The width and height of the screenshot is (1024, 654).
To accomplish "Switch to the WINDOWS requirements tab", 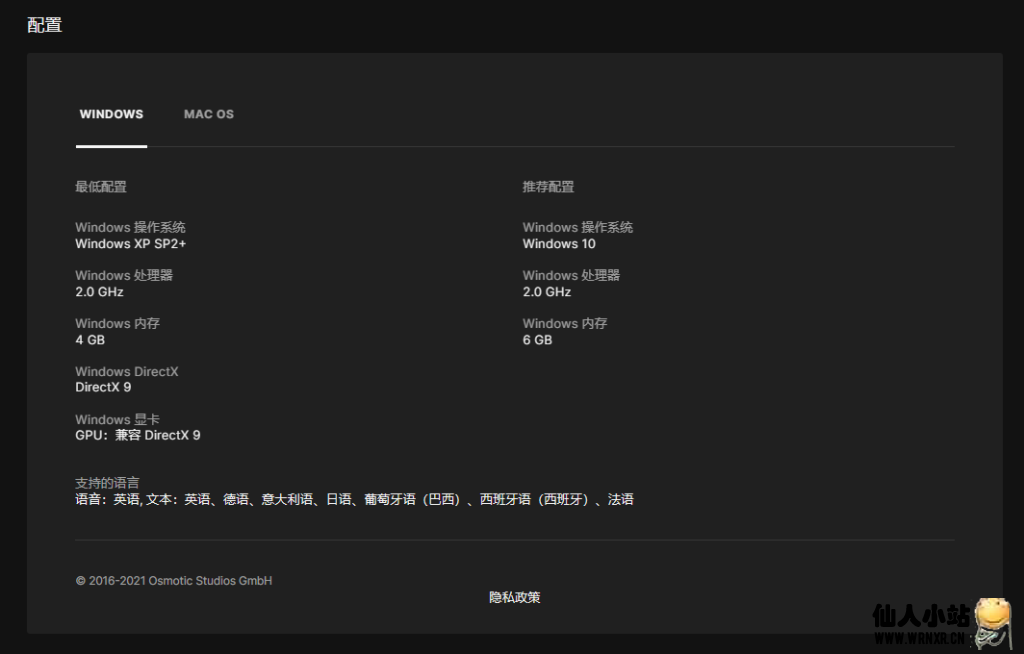I will 111,114.
